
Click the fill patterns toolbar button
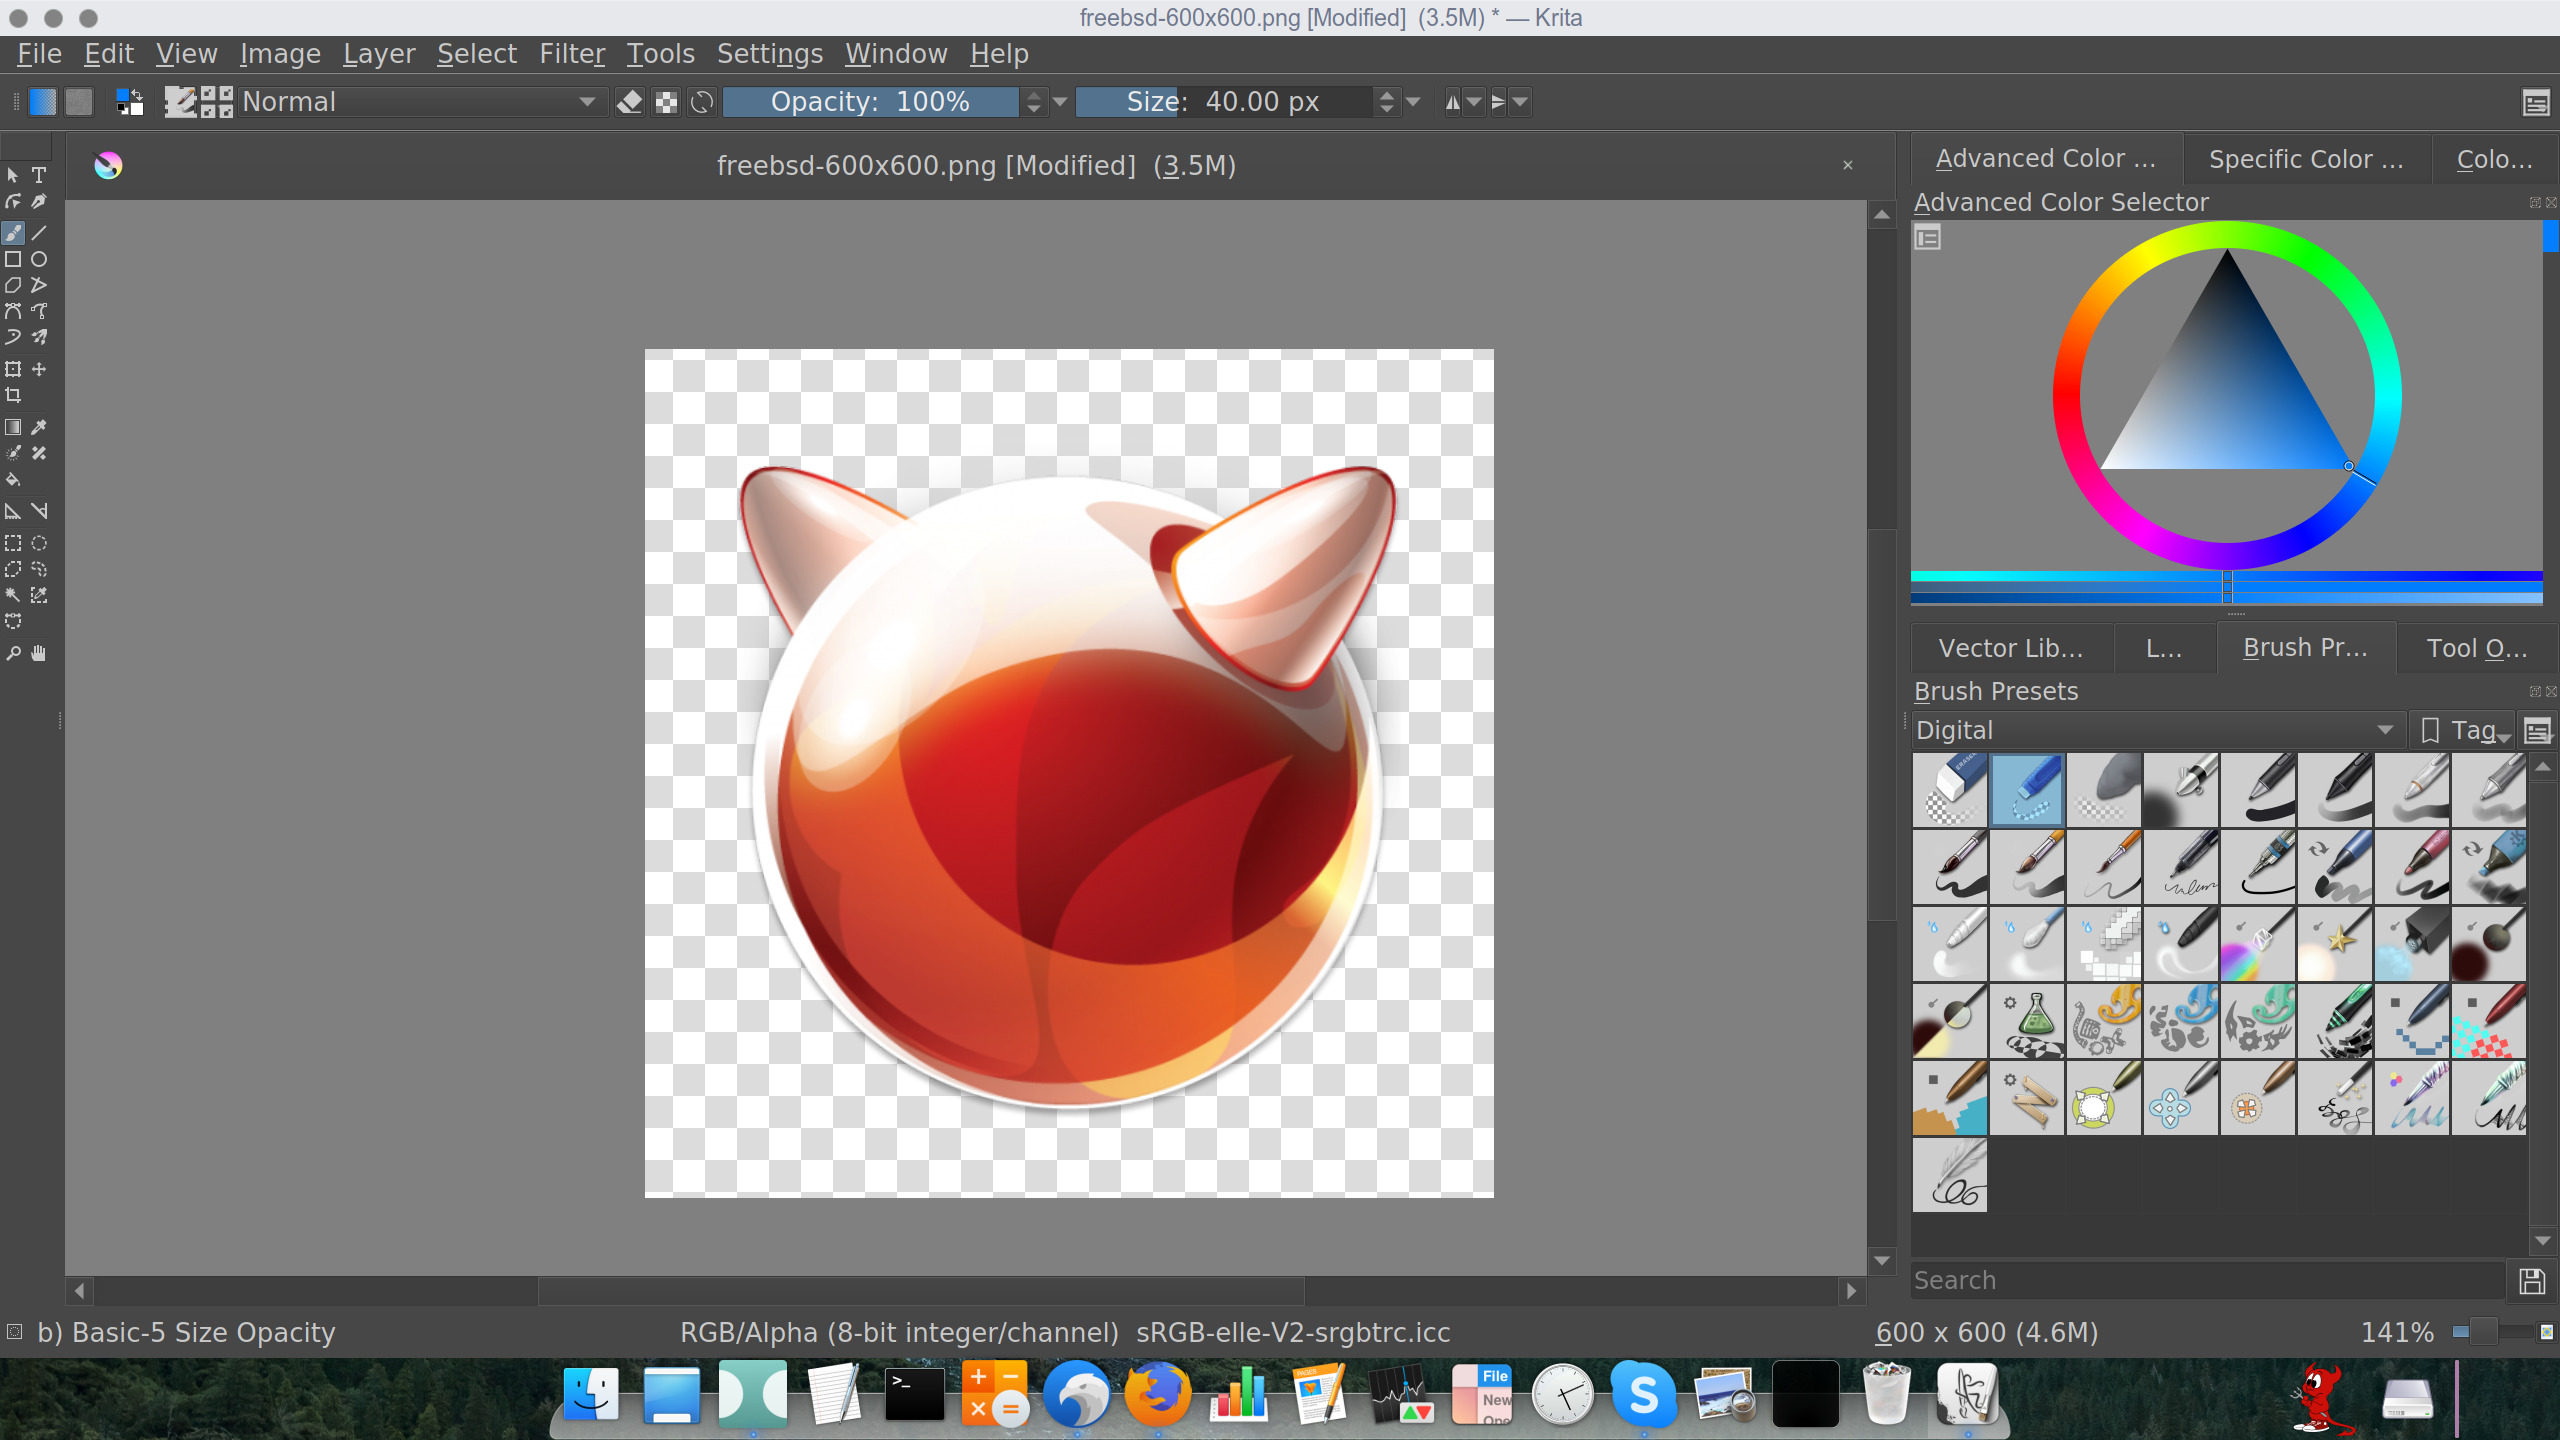click(79, 102)
